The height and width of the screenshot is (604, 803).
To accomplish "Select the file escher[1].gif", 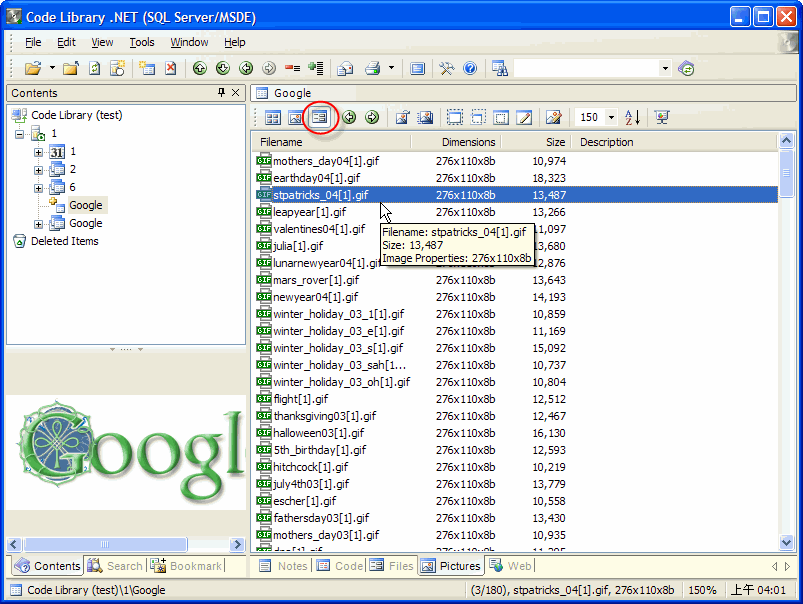I will [305, 501].
